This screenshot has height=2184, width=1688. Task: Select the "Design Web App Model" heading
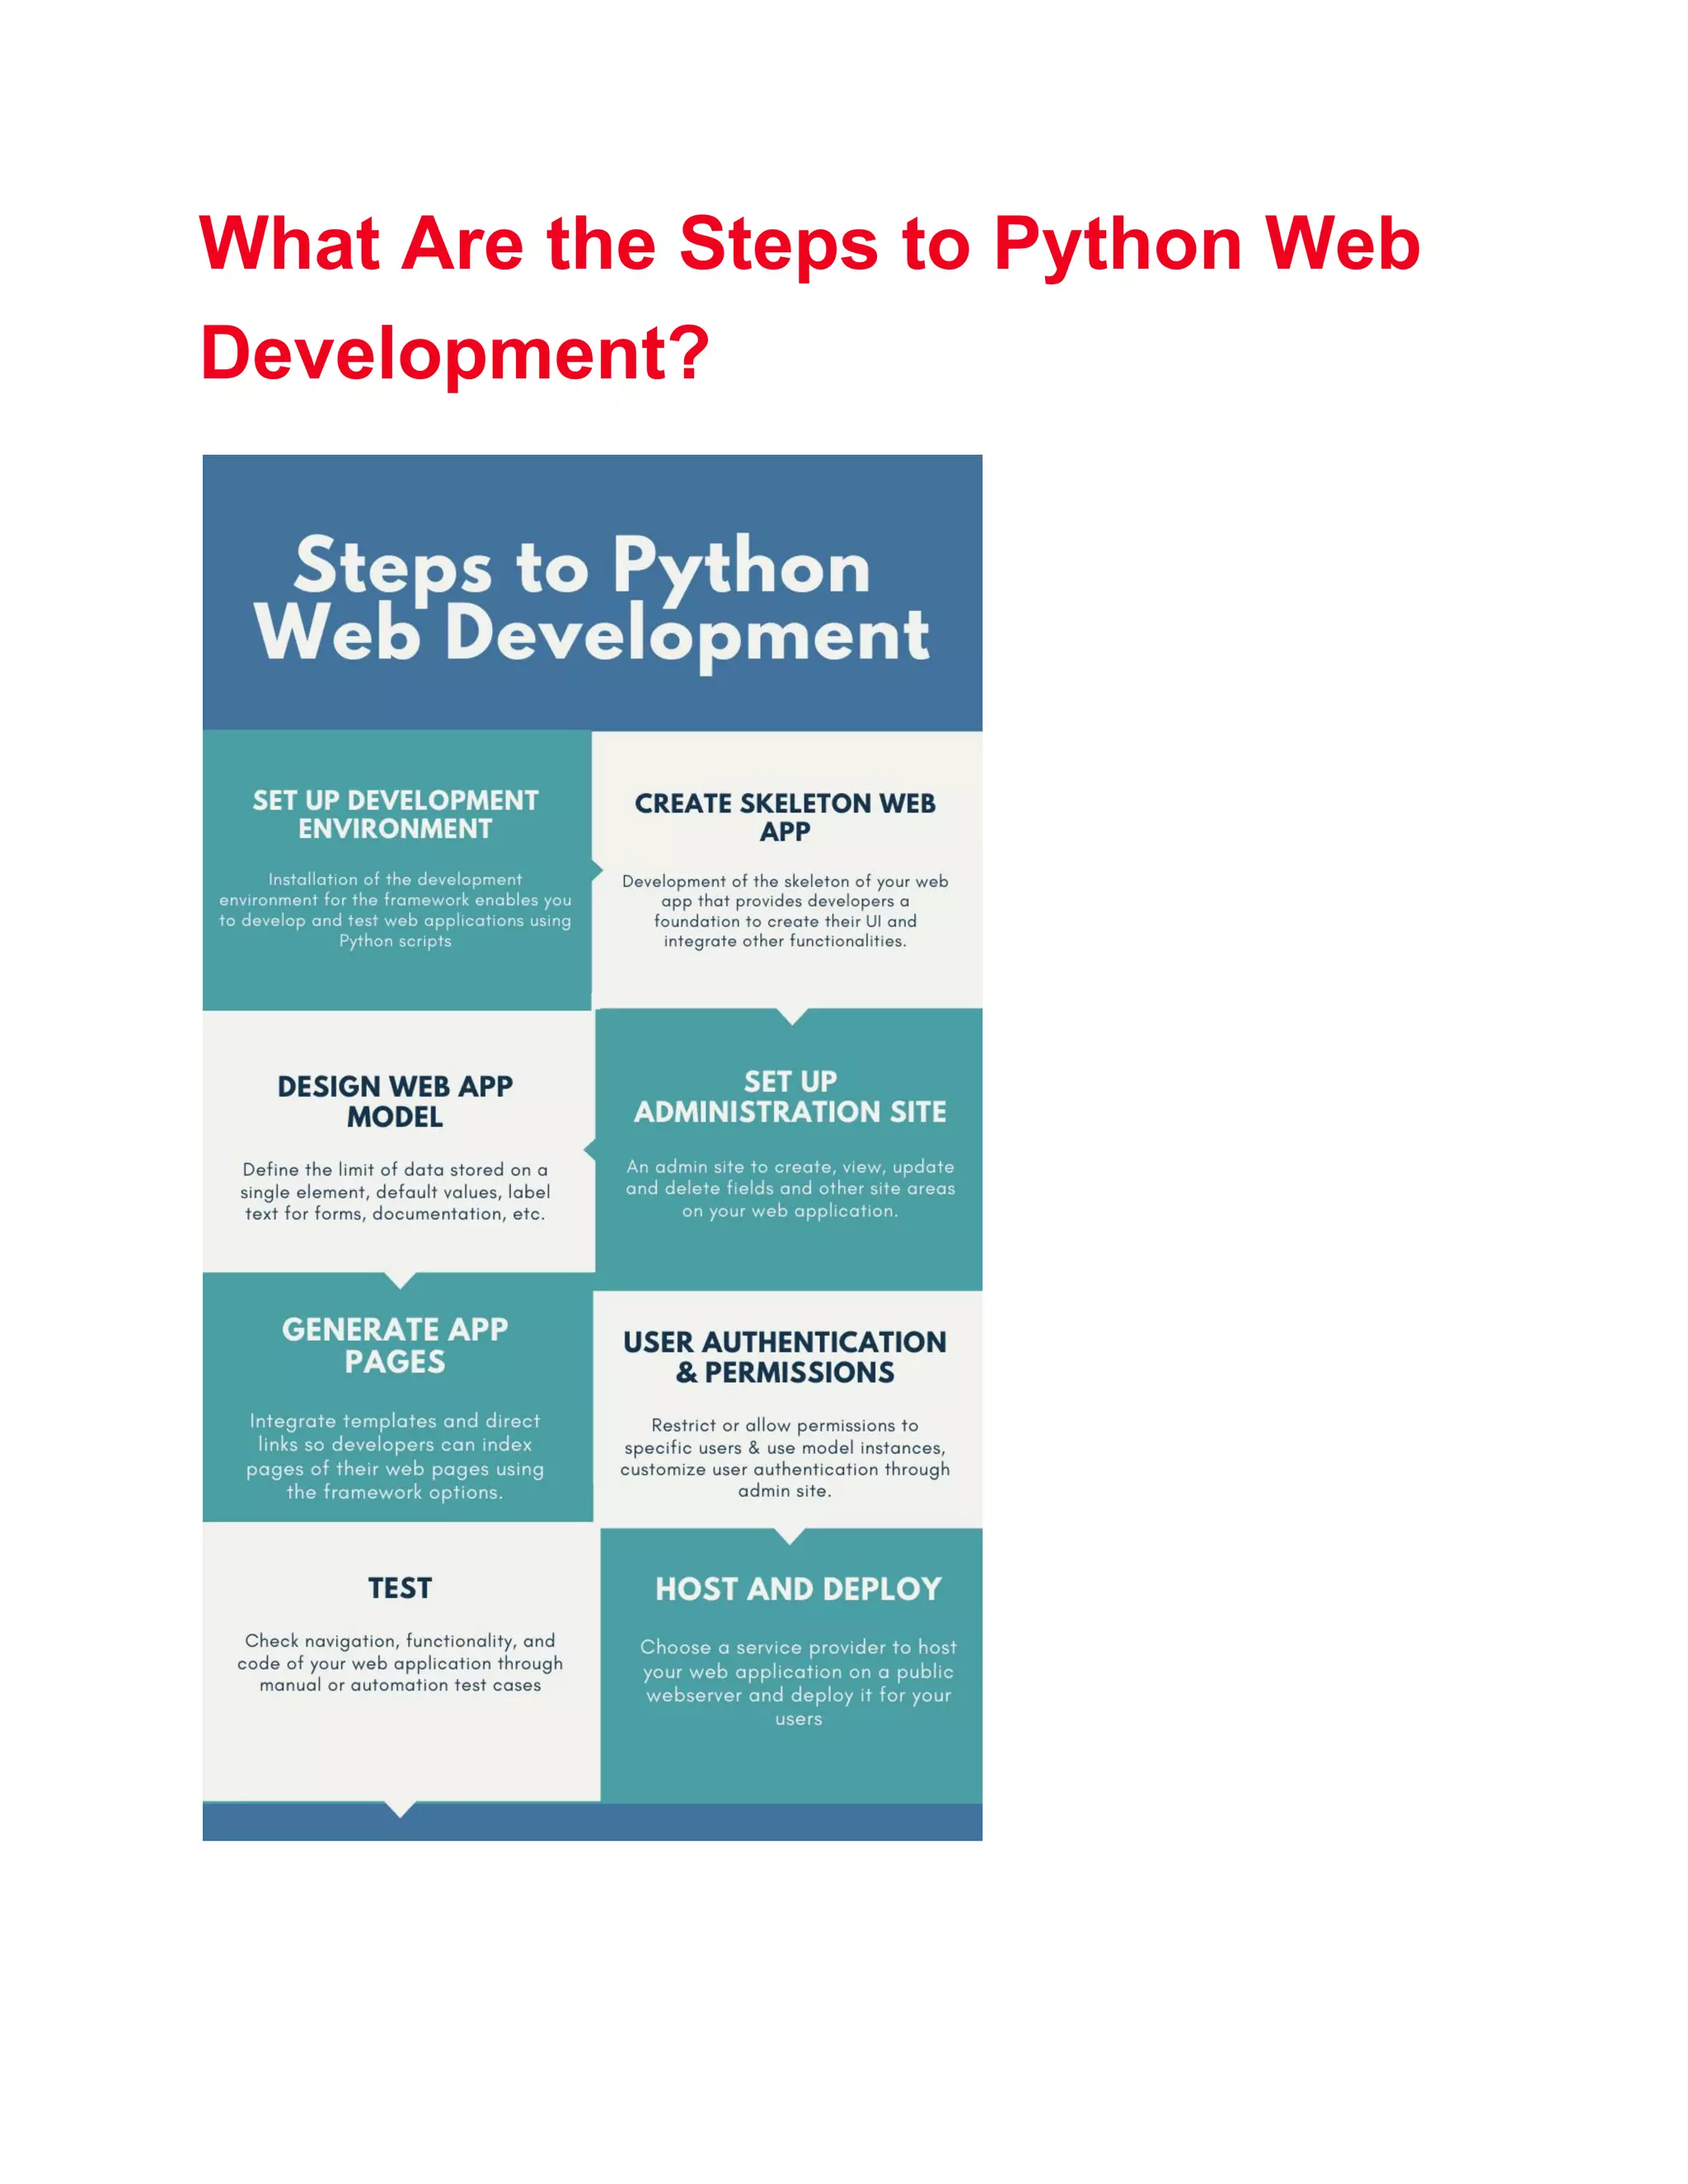(395, 1101)
